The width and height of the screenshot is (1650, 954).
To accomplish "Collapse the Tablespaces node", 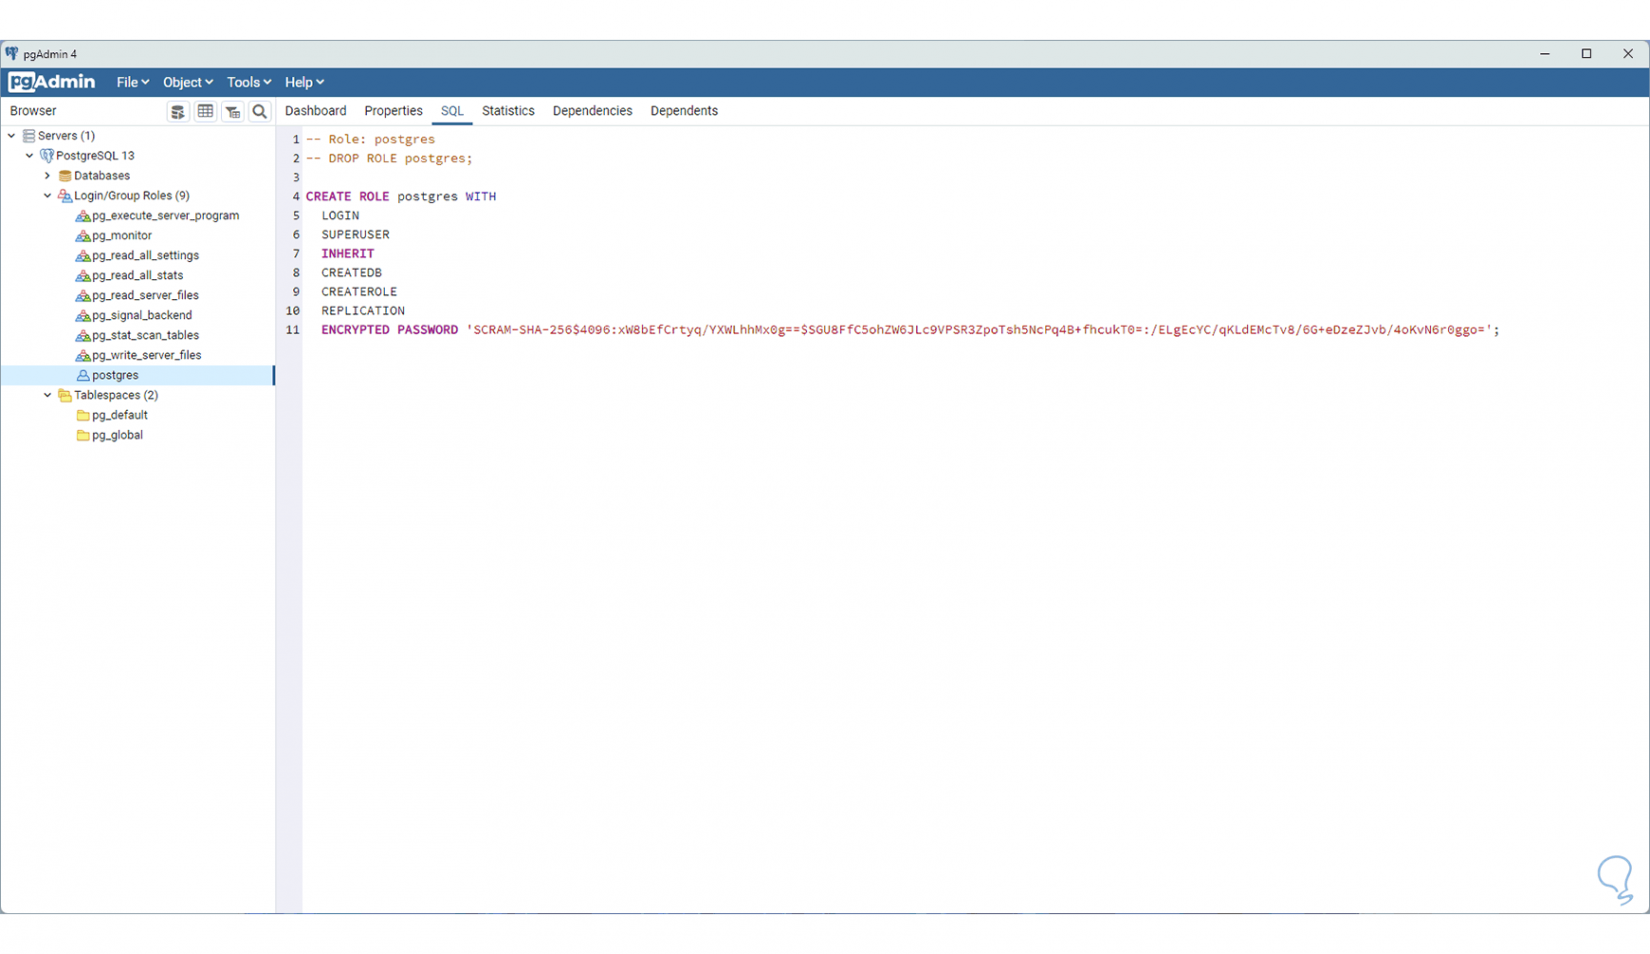I will pyautogui.click(x=48, y=396).
